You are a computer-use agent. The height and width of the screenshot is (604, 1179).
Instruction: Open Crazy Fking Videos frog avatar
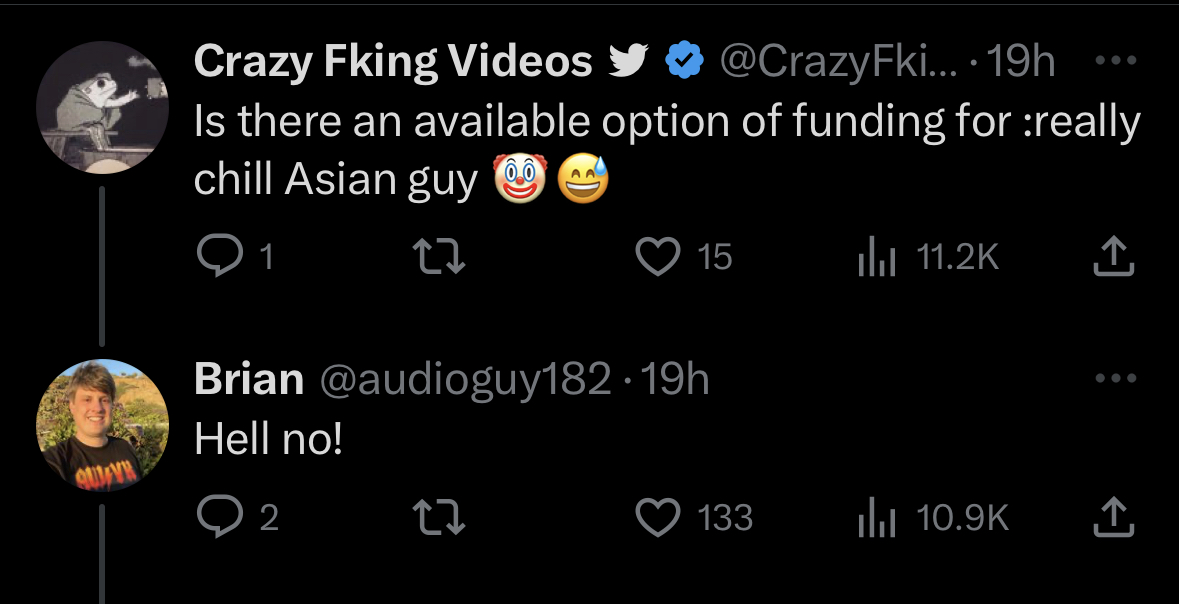coord(102,108)
